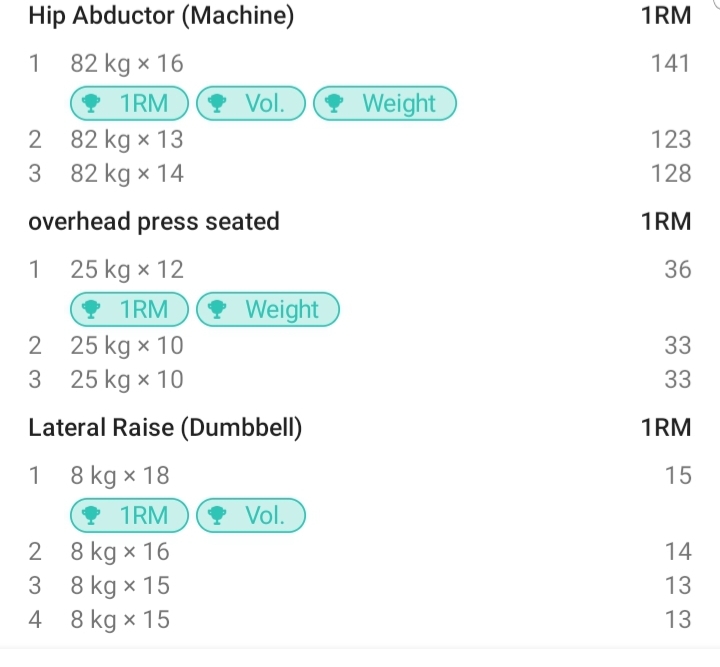
Task: Tap the 1RM column header for overhead press
Action: click(666, 222)
